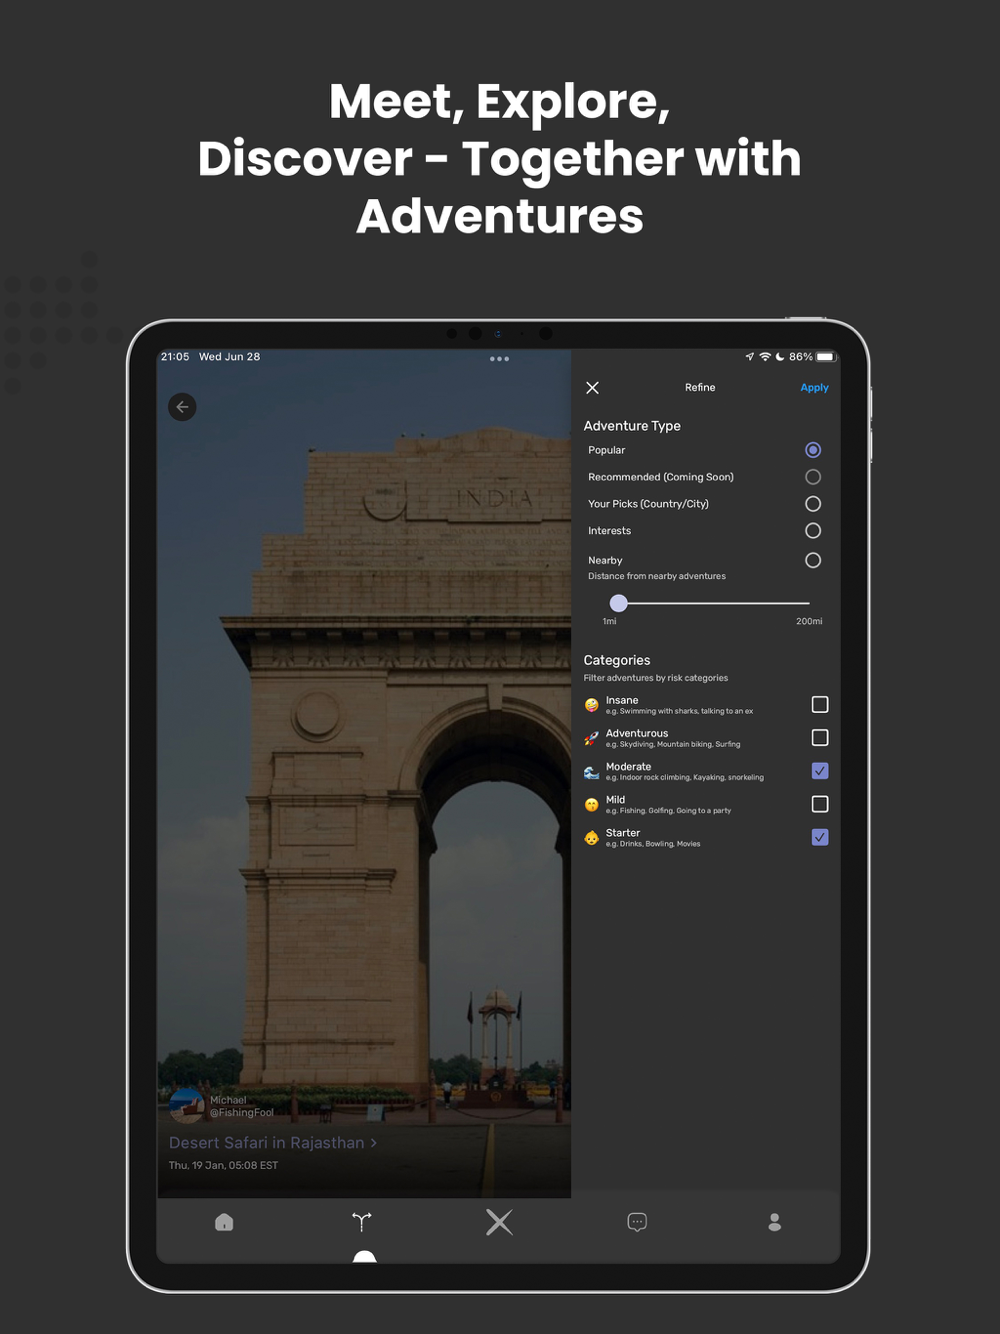Tap the 1mi slider minimum label
Image resolution: width=1000 pixels, height=1334 pixels.
pyautogui.click(x=609, y=622)
